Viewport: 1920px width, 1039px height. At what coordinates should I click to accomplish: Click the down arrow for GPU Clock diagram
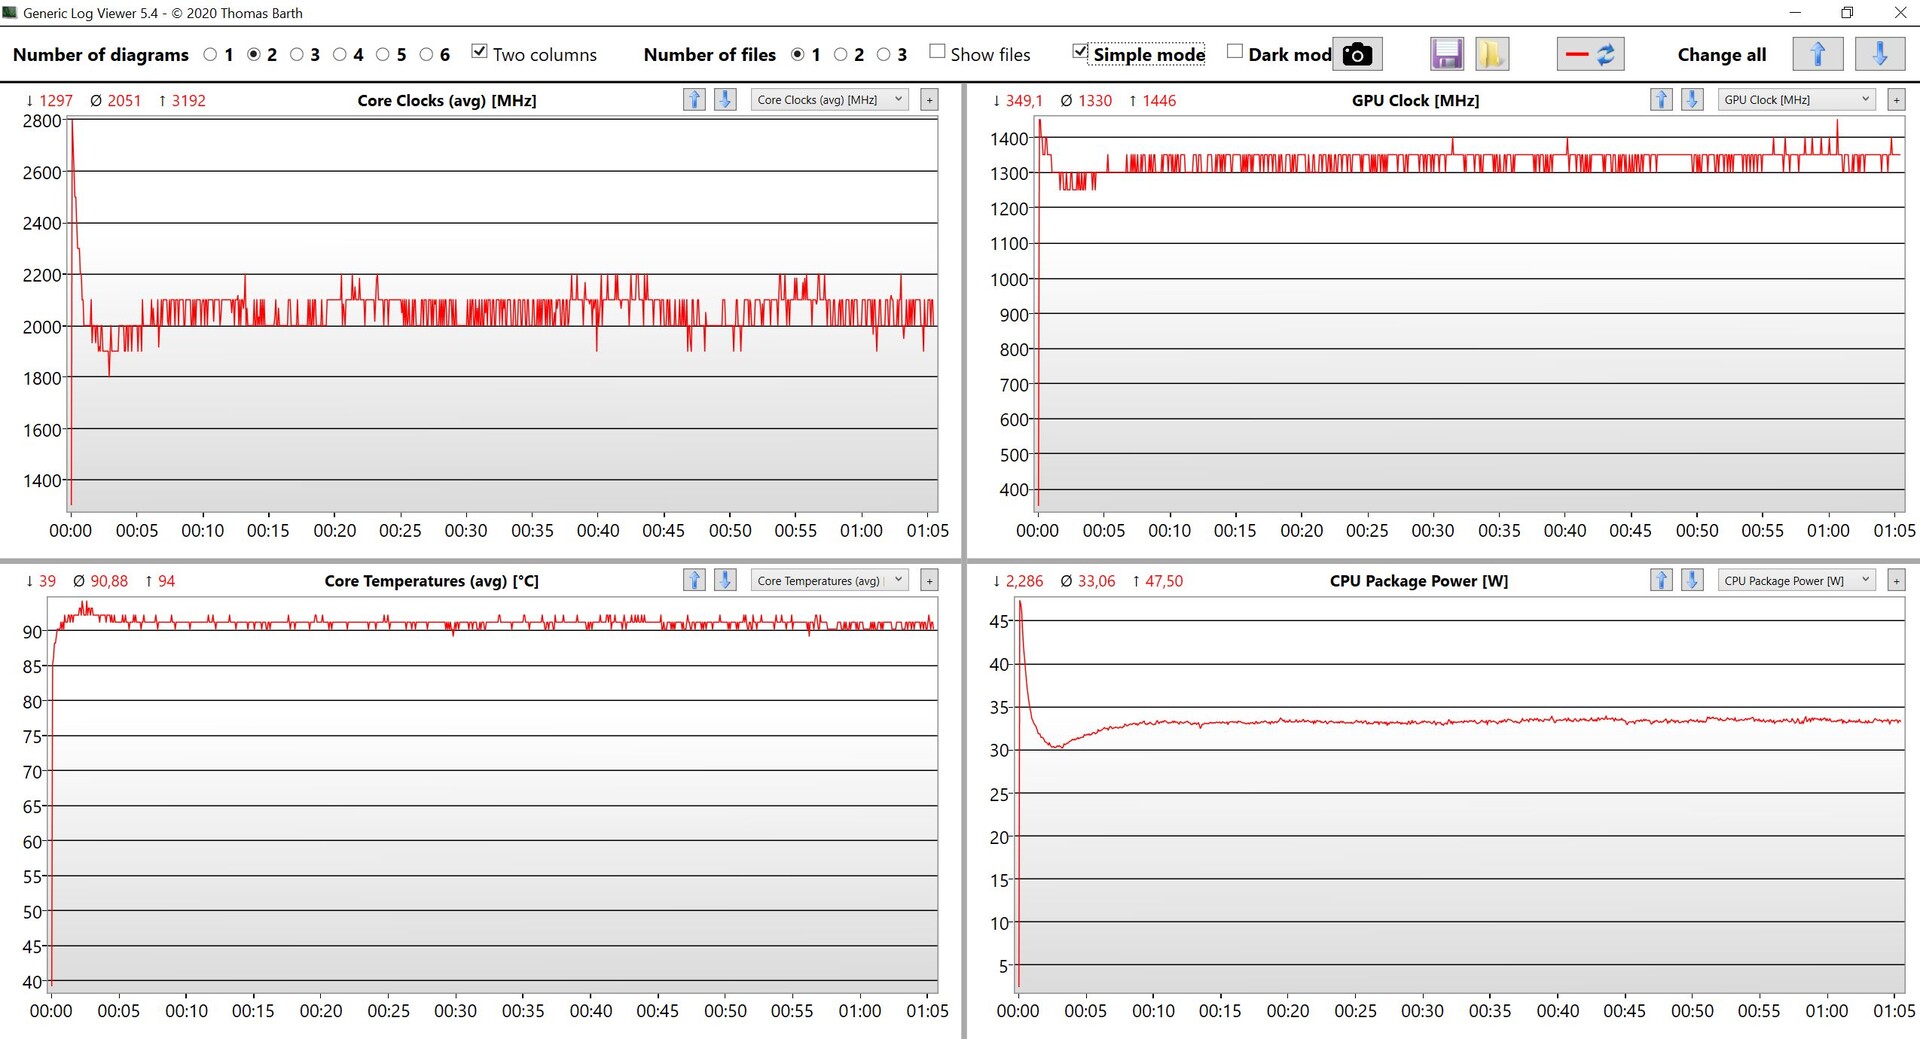1692,99
